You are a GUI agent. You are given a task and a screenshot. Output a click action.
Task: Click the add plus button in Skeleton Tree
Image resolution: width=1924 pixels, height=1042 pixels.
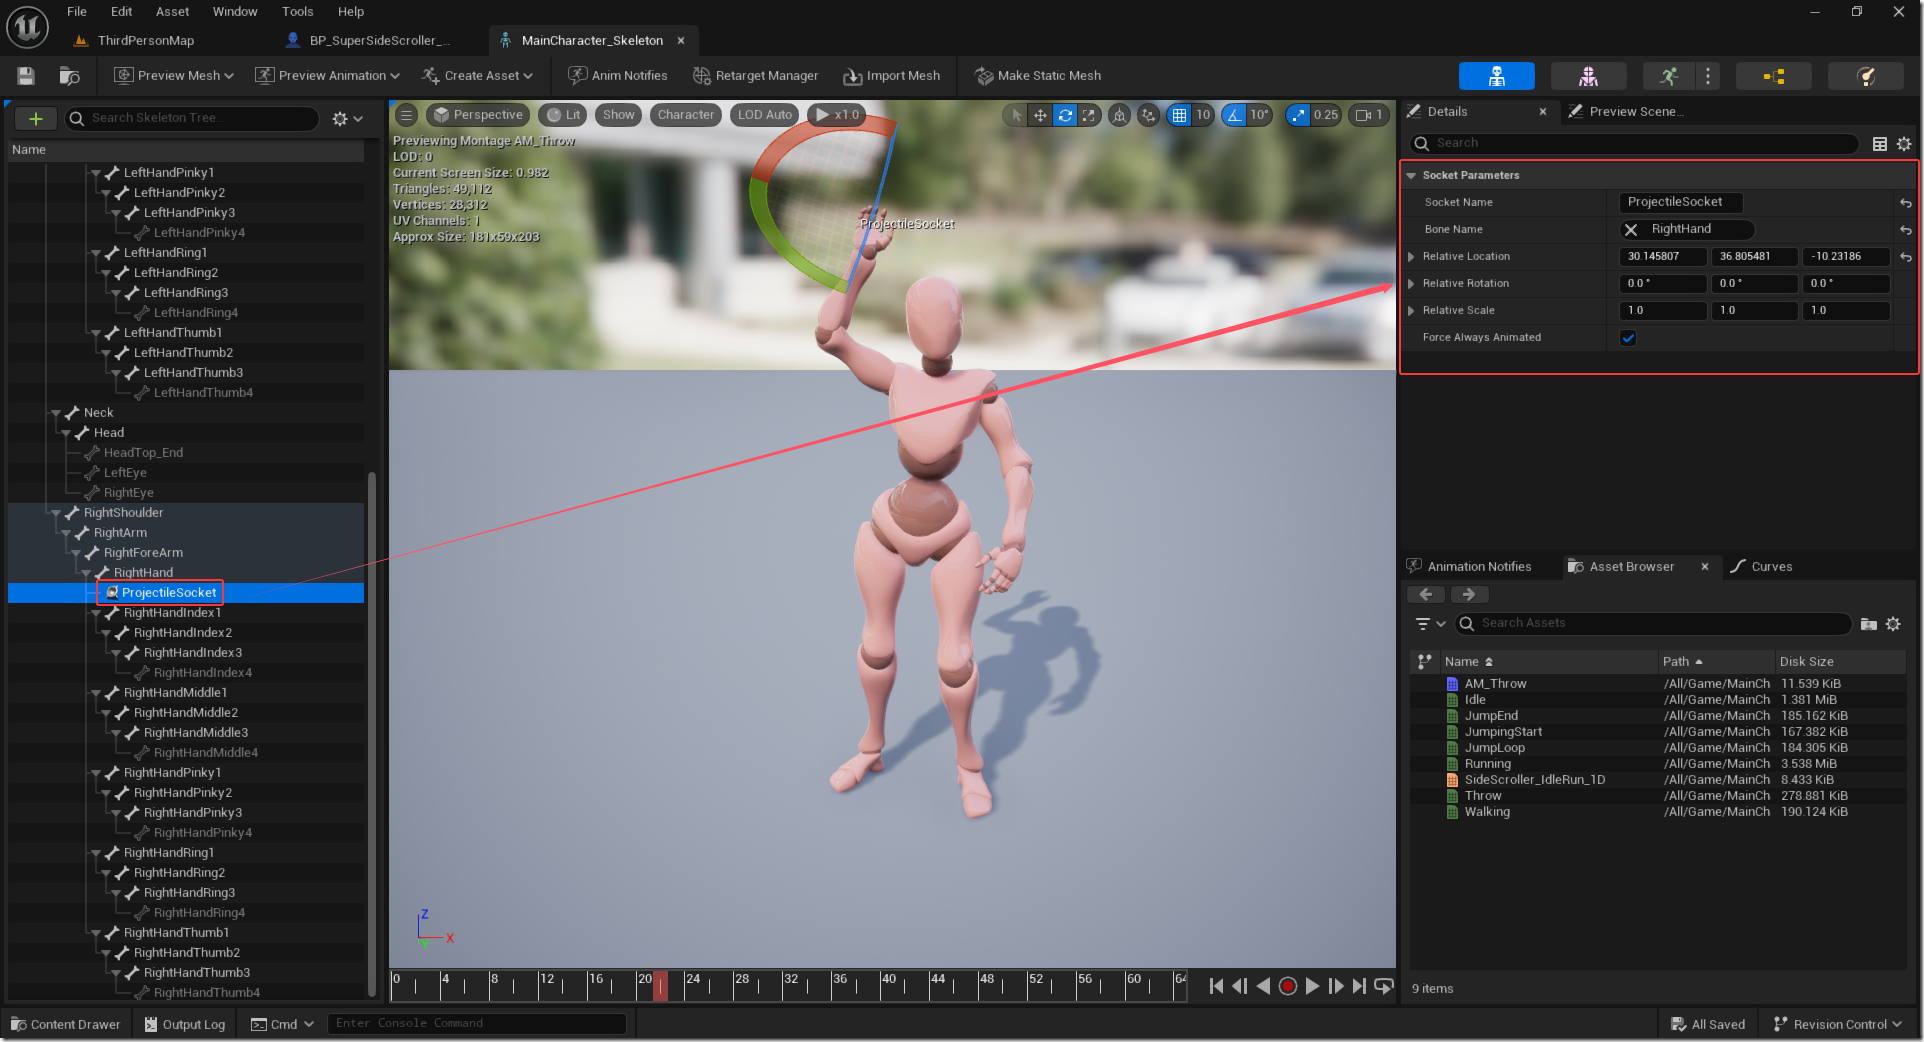[x=36, y=118]
